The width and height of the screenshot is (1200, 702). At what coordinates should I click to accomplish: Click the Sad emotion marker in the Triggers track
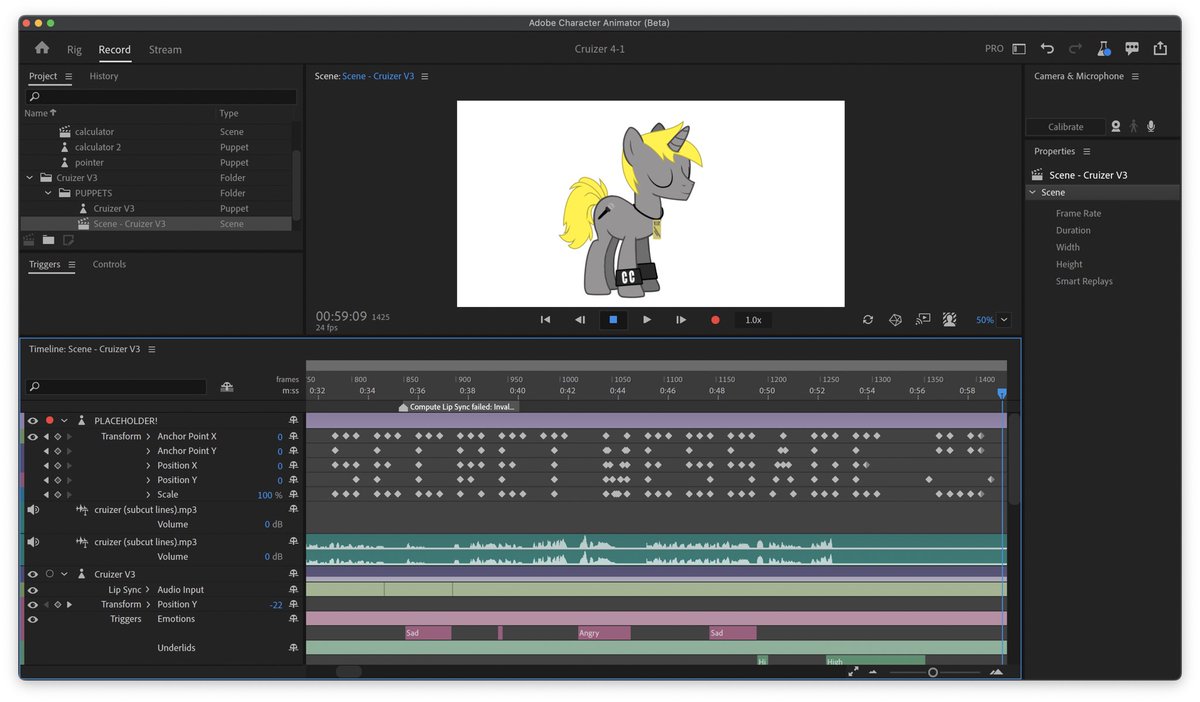[x=427, y=632]
